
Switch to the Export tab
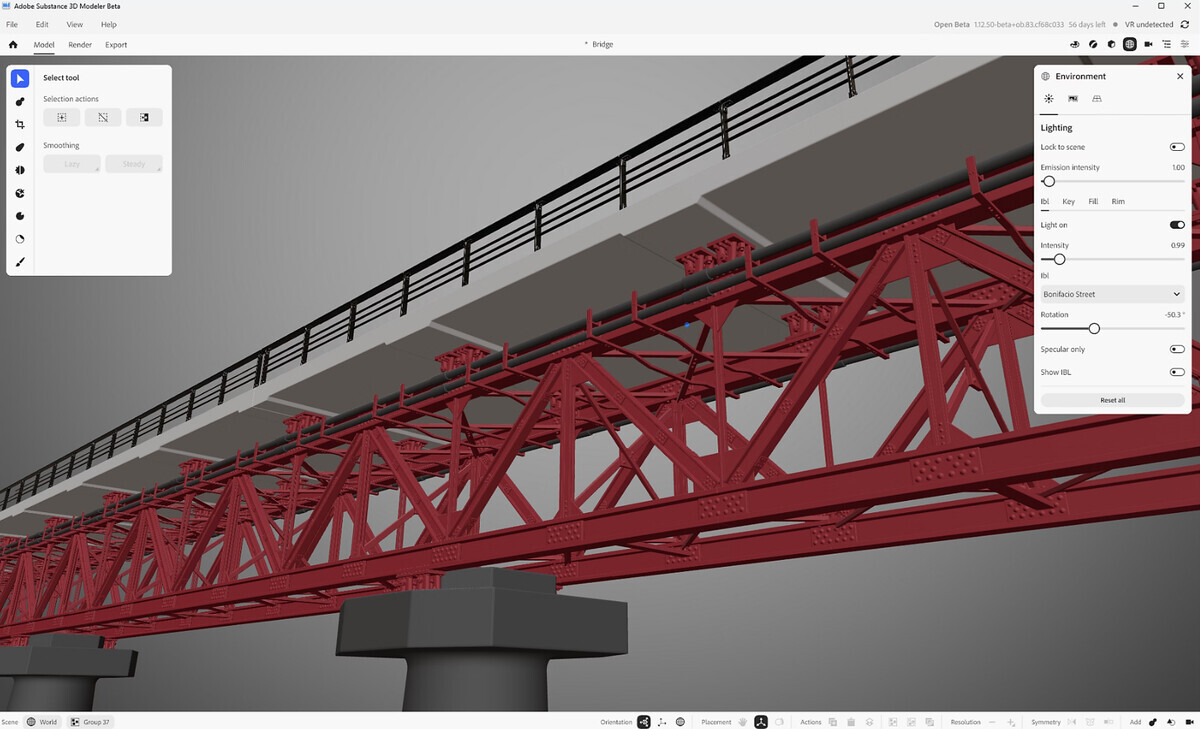click(116, 44)
